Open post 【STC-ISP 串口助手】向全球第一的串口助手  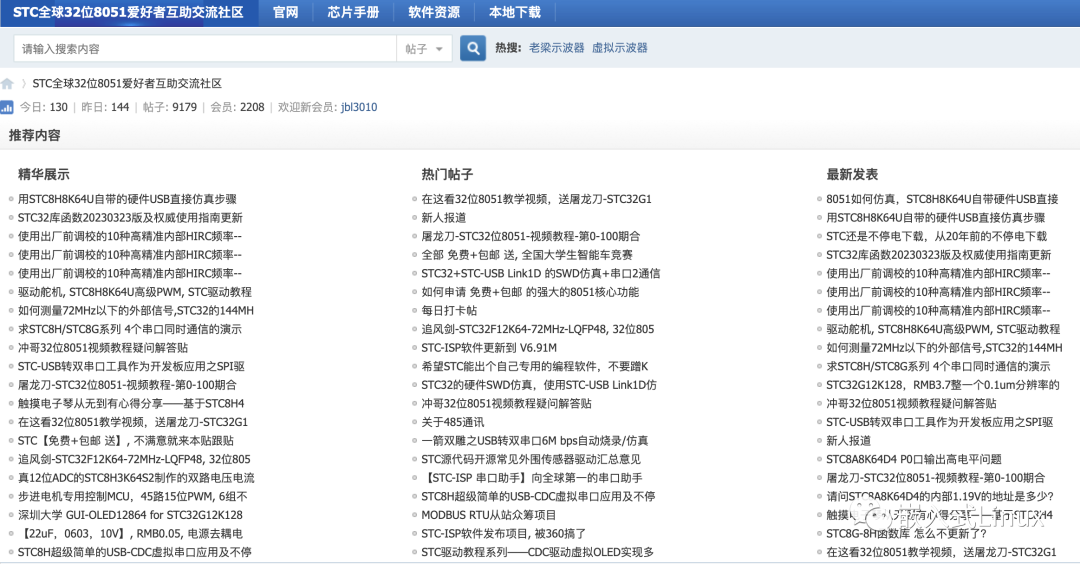[x=532, y=478]
